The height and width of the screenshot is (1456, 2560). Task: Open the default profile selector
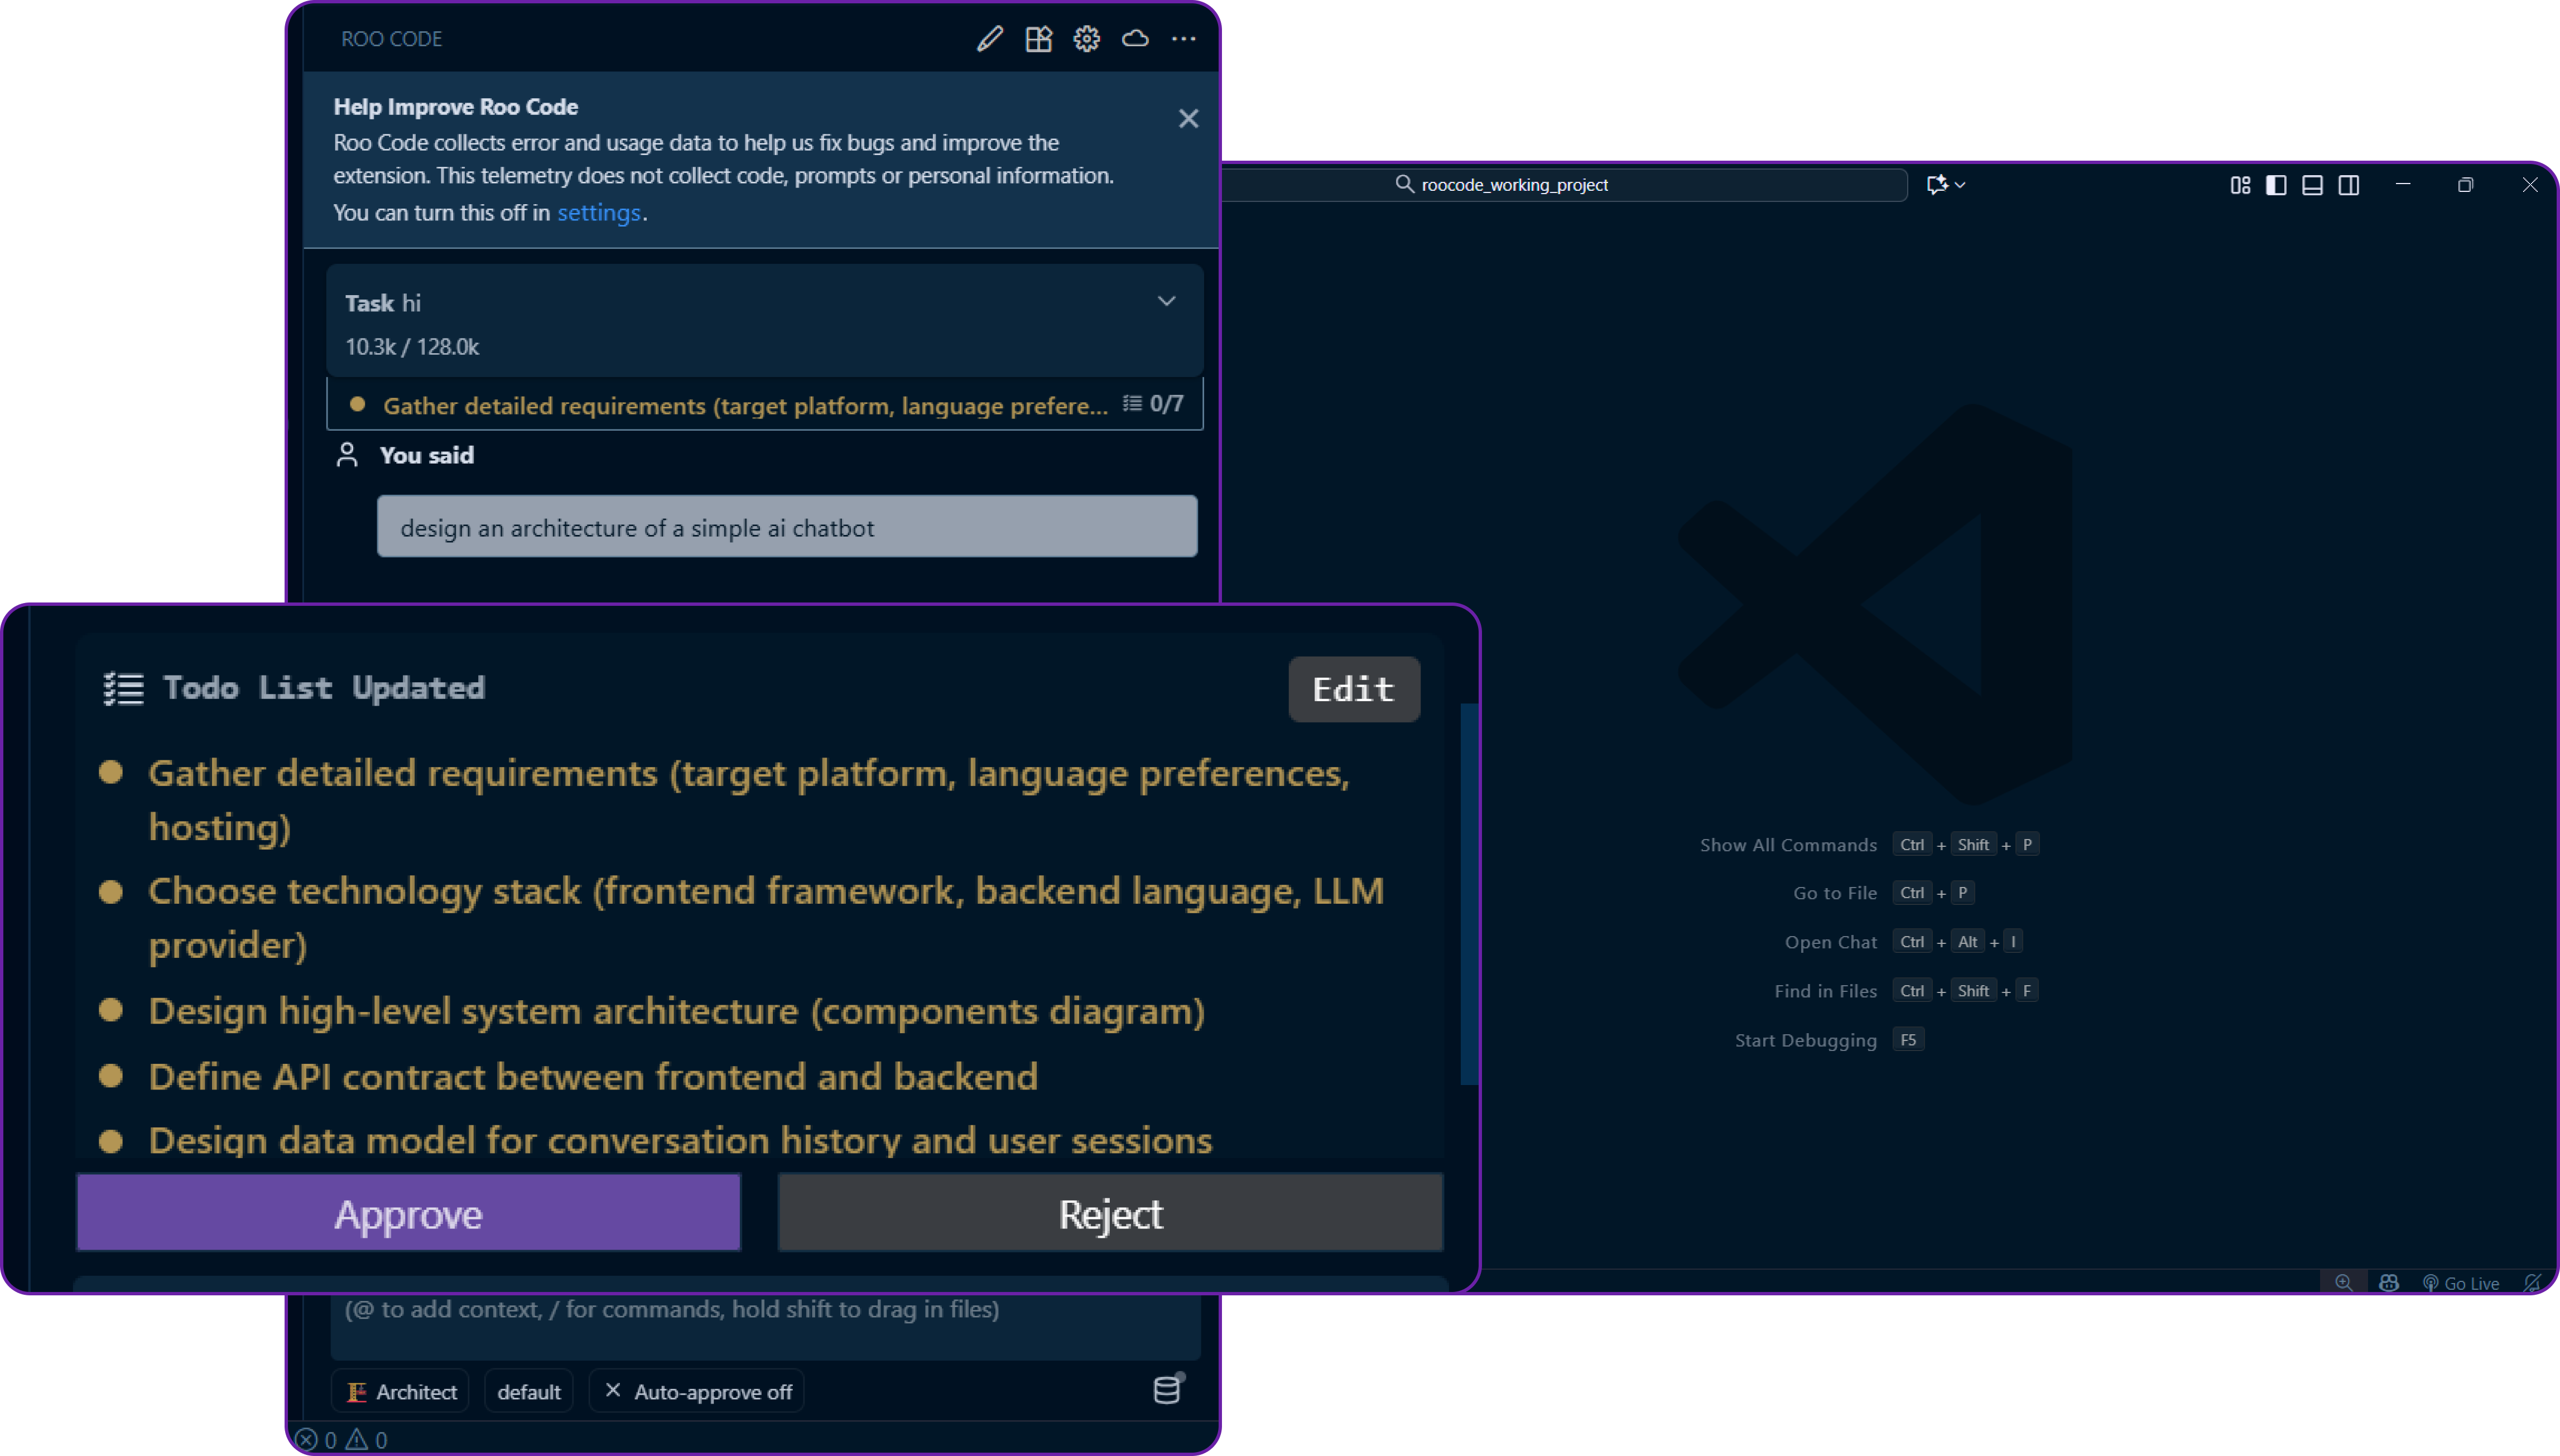click(528, 1391)
